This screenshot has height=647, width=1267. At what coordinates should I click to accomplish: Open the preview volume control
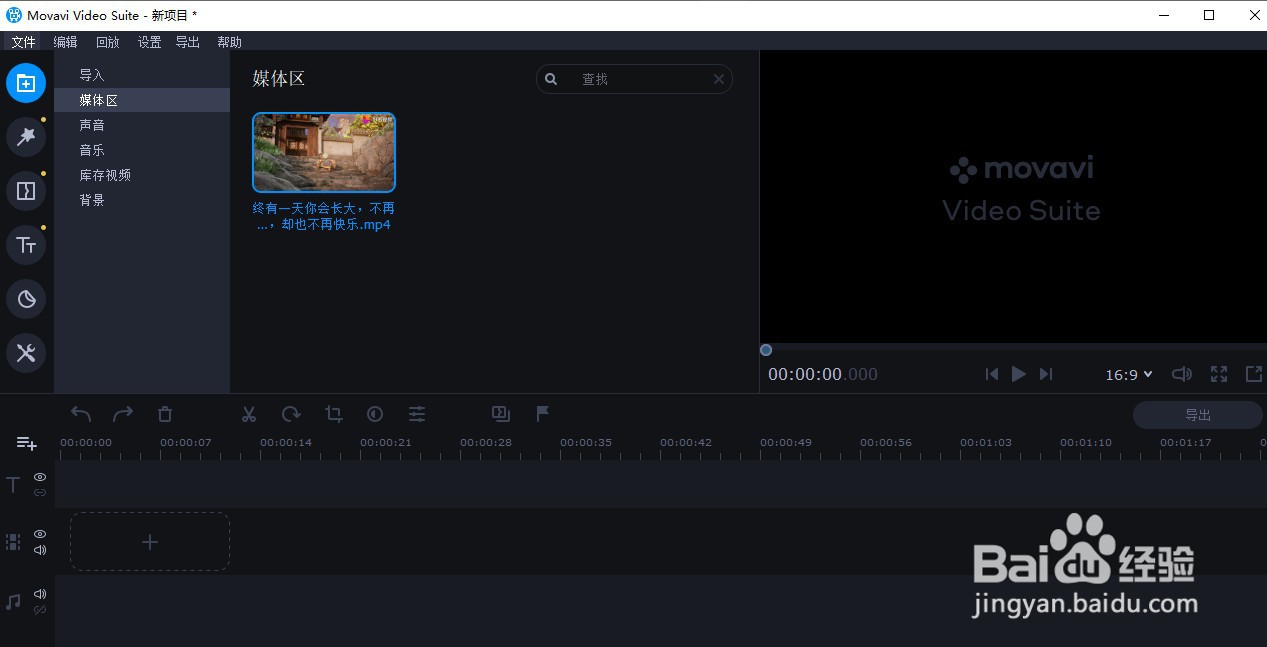[x=1181, y=374]
